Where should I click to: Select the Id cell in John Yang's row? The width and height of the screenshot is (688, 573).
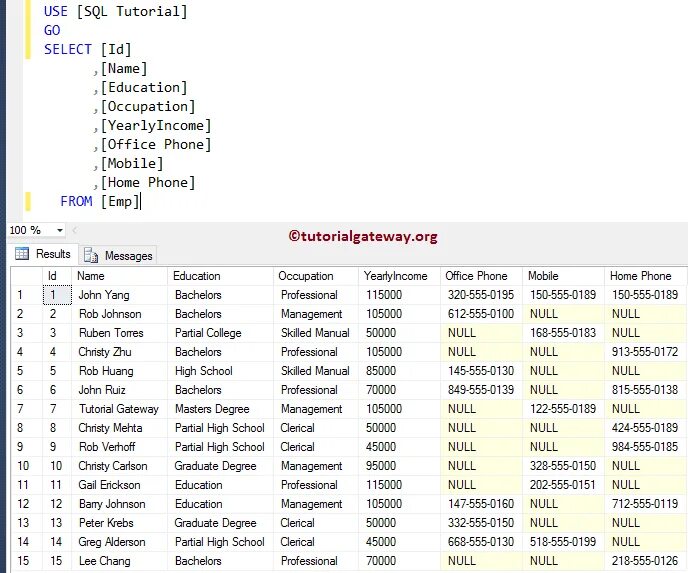click(57, 295)
